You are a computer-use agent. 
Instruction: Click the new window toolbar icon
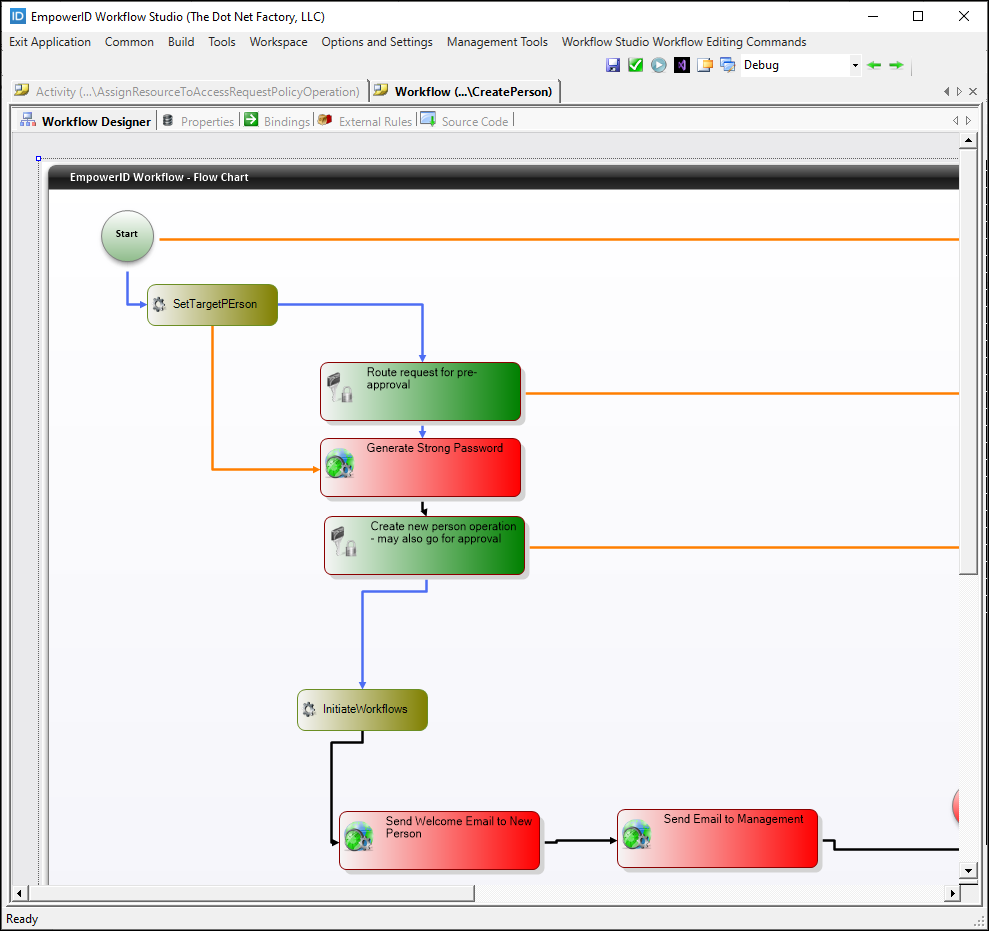(x=704, y=64)
